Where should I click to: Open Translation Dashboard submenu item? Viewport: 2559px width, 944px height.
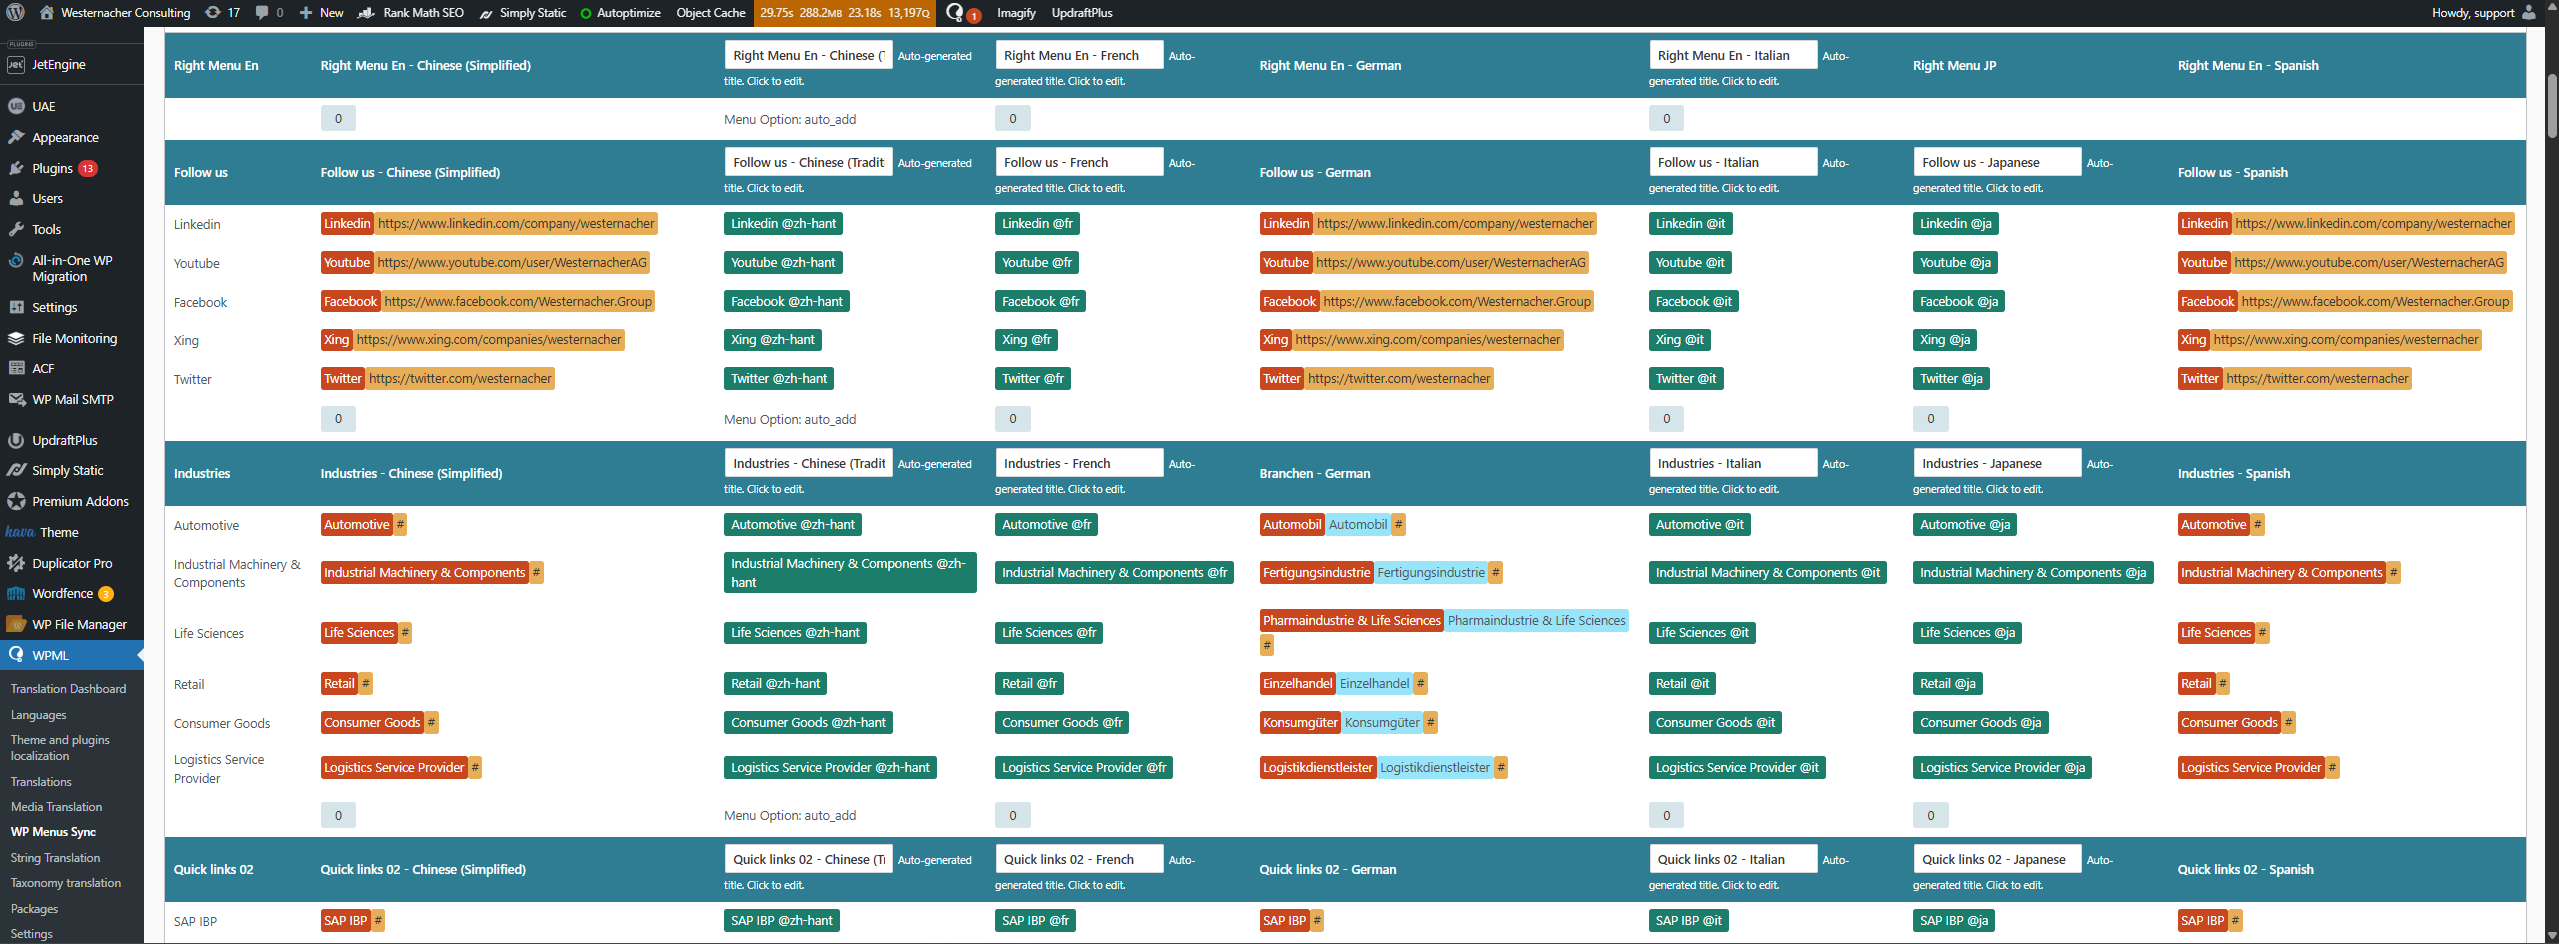click(x=68, y=689)
